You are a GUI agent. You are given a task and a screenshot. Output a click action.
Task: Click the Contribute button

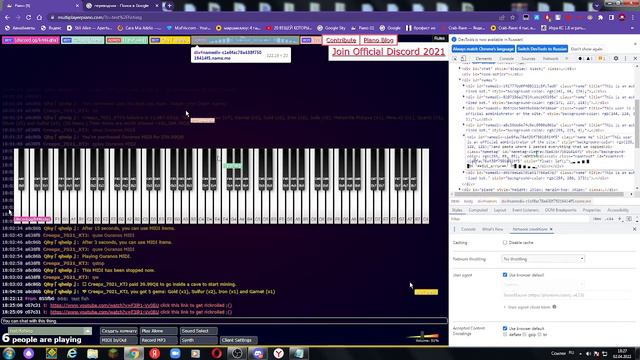click(341, 40)
